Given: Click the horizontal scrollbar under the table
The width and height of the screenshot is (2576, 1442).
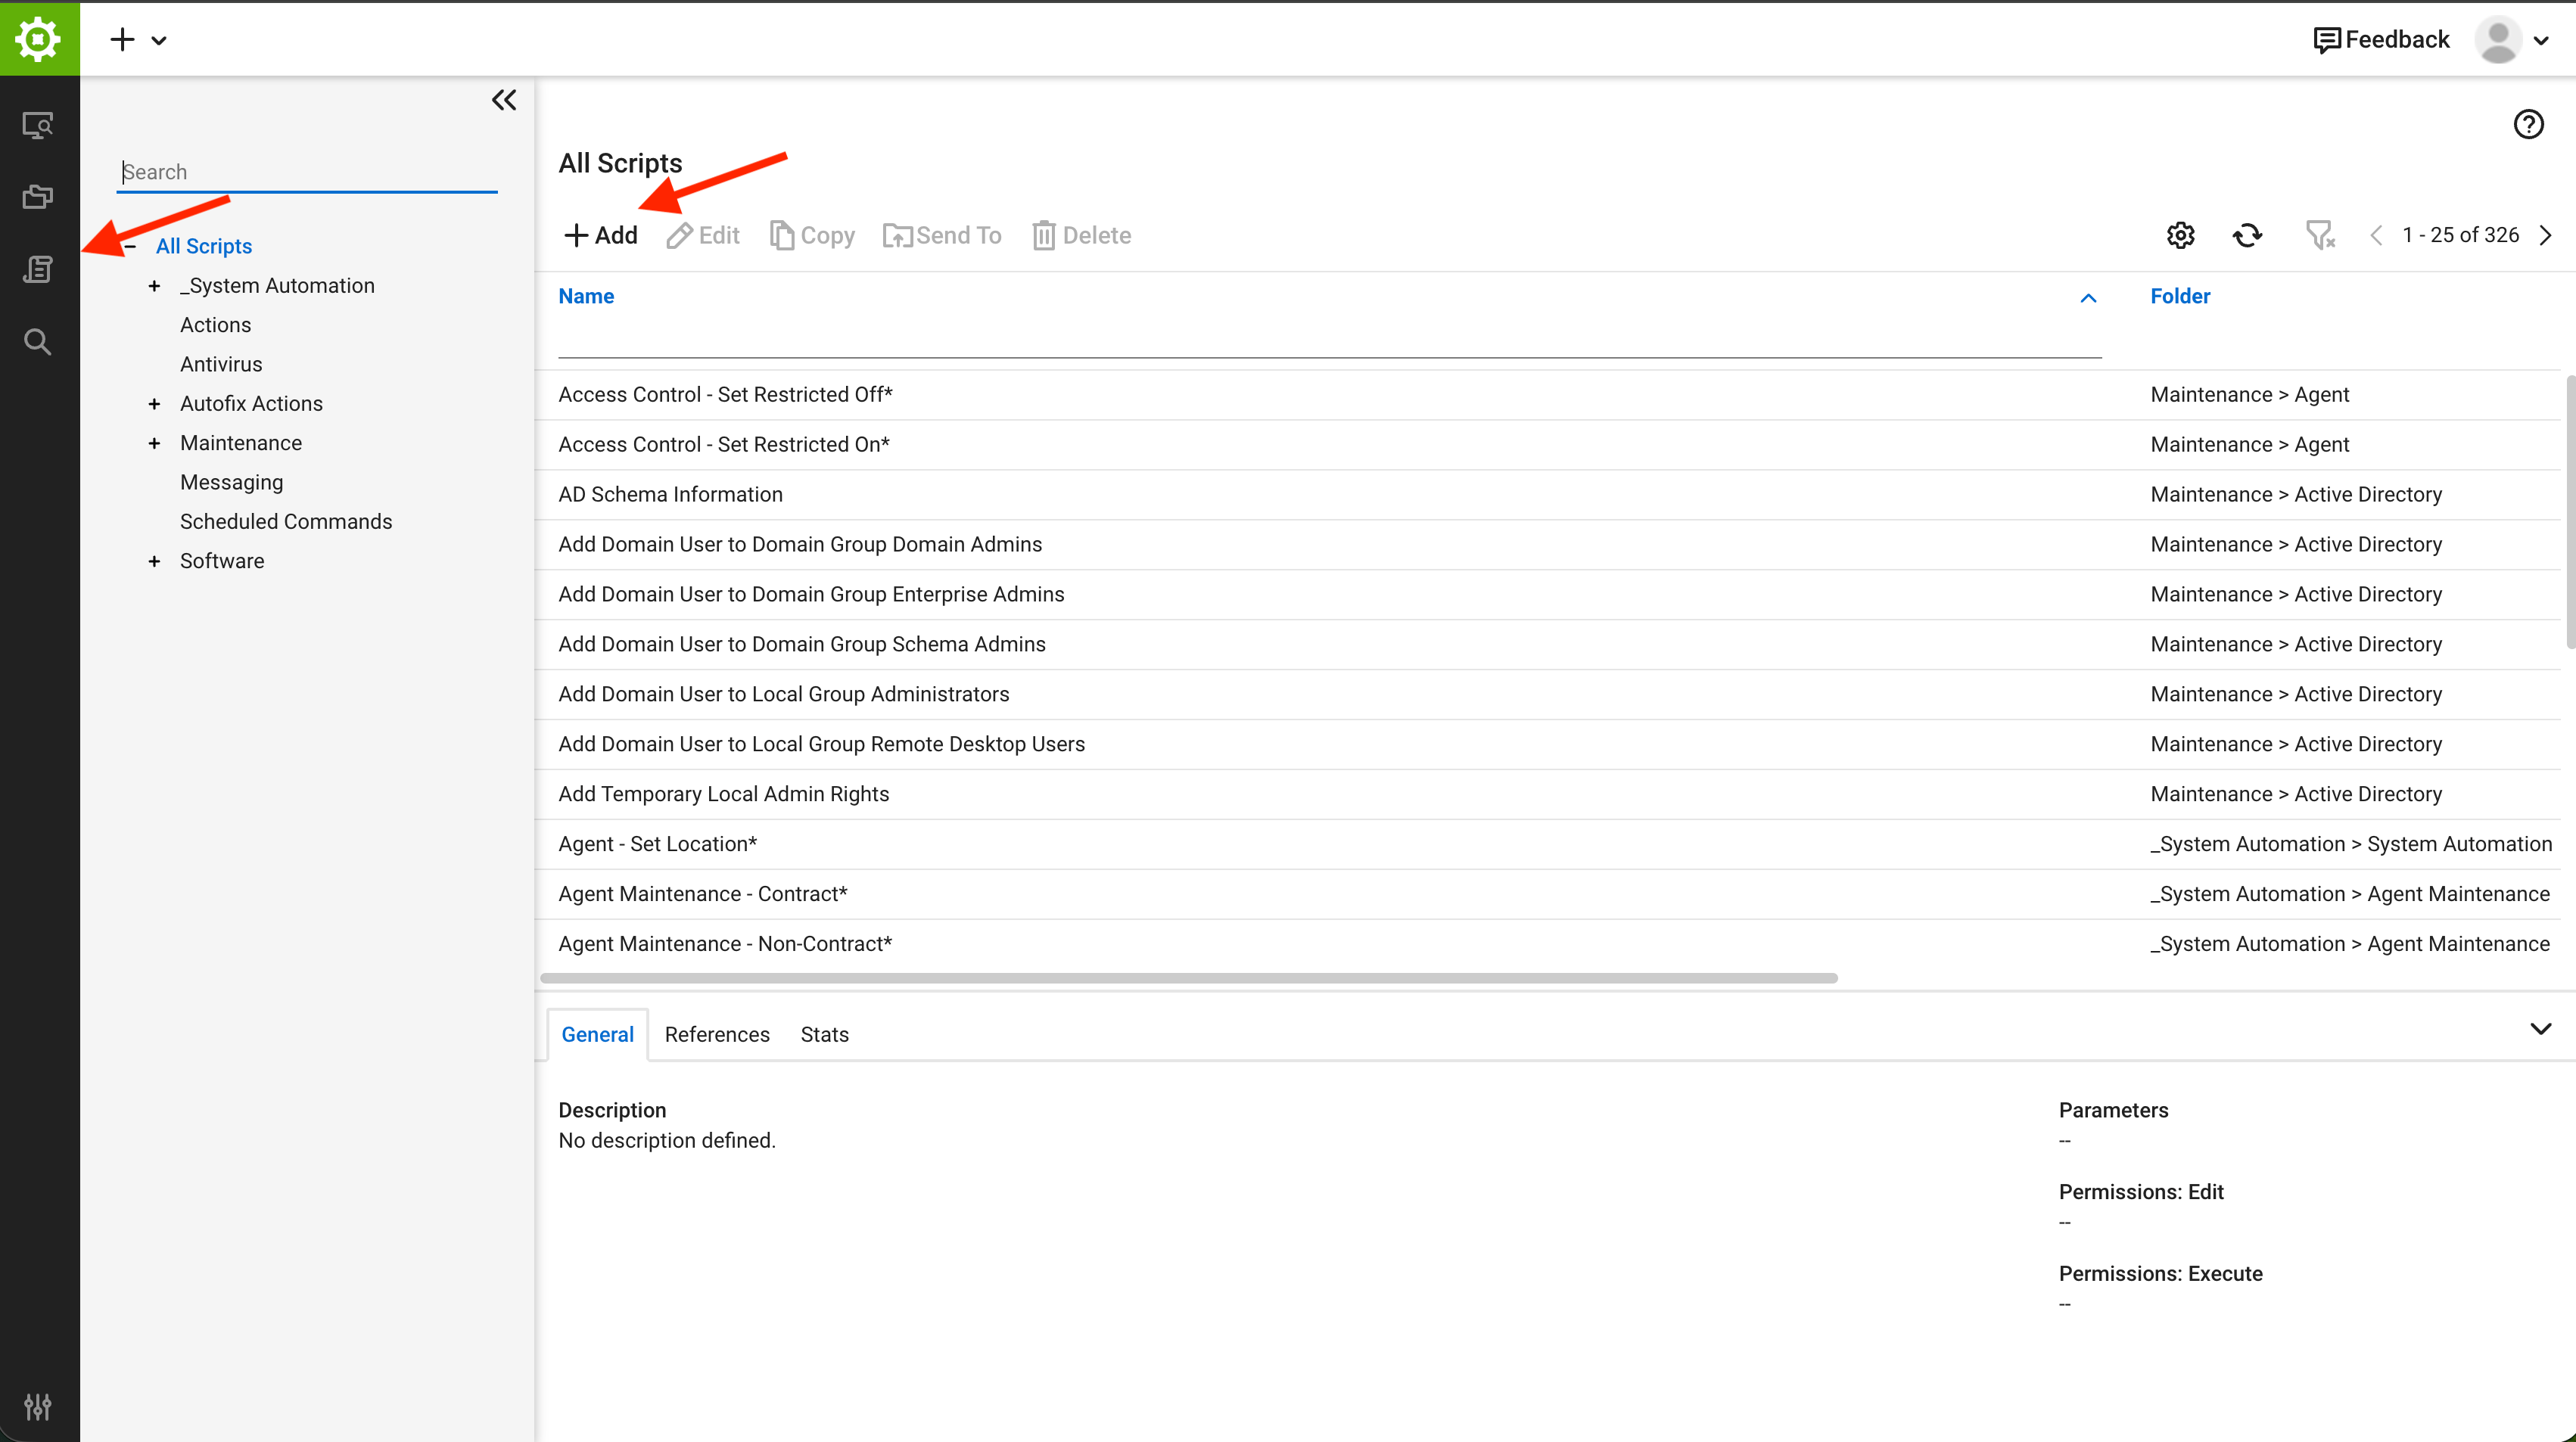Looking at the screenshot, I should coord(1189,978).
